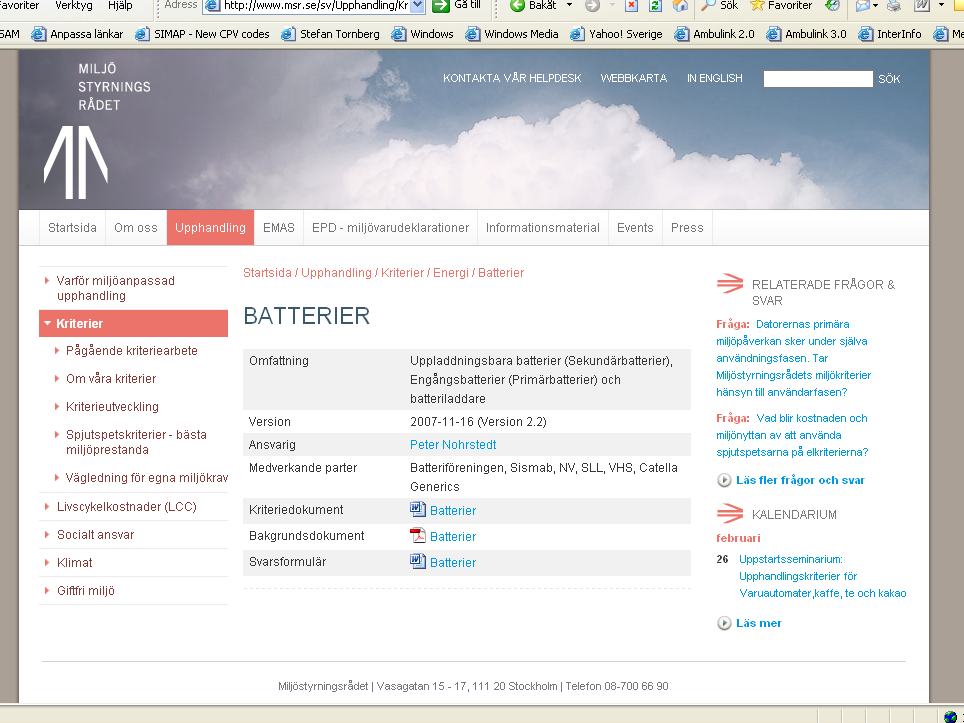Open the Hjälp menu

120,6
